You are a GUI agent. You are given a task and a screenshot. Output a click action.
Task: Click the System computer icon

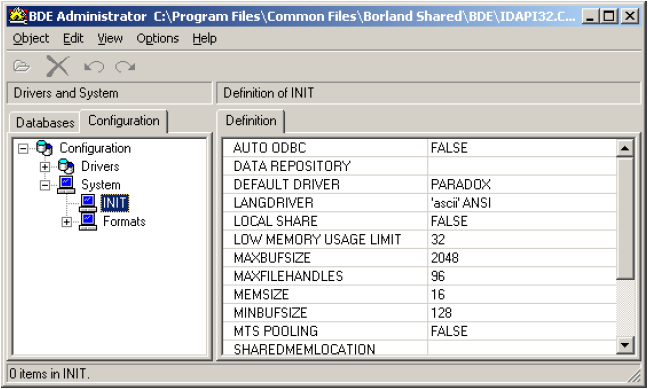point(66,185)
